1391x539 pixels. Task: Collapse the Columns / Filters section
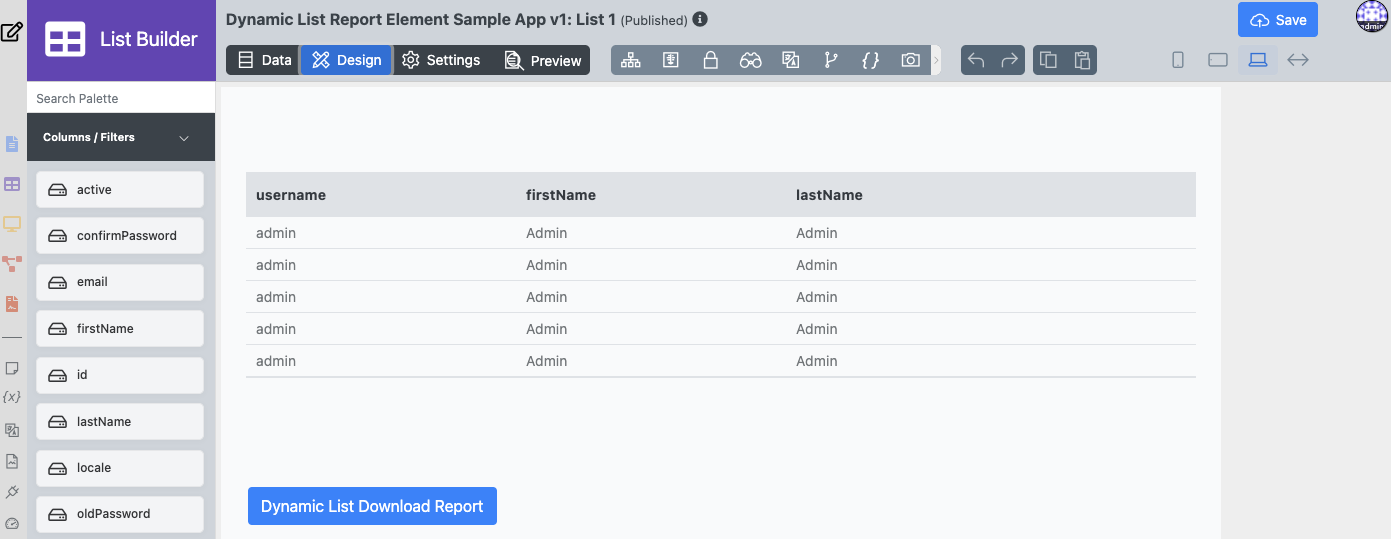point(184,138)
